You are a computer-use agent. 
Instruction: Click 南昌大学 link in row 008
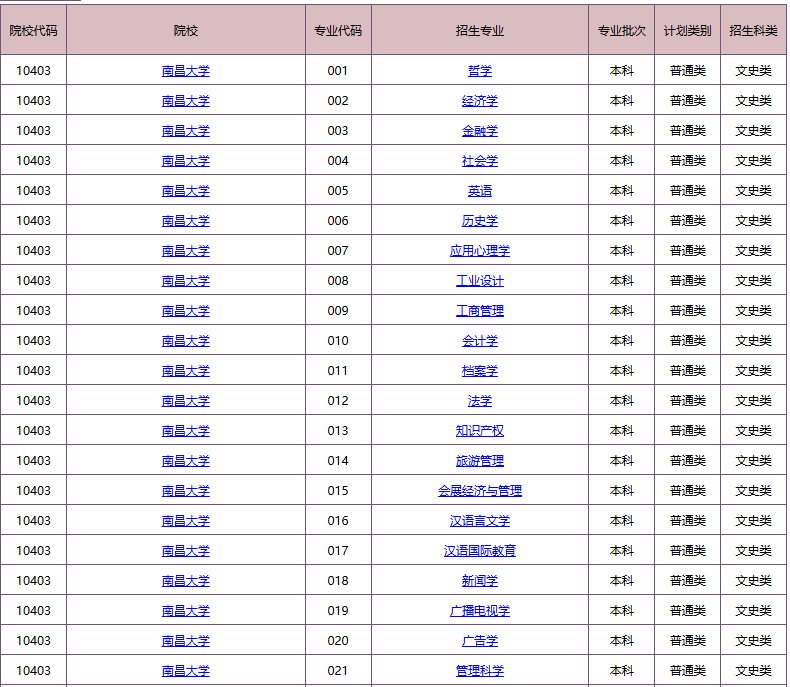coord(185,281)
